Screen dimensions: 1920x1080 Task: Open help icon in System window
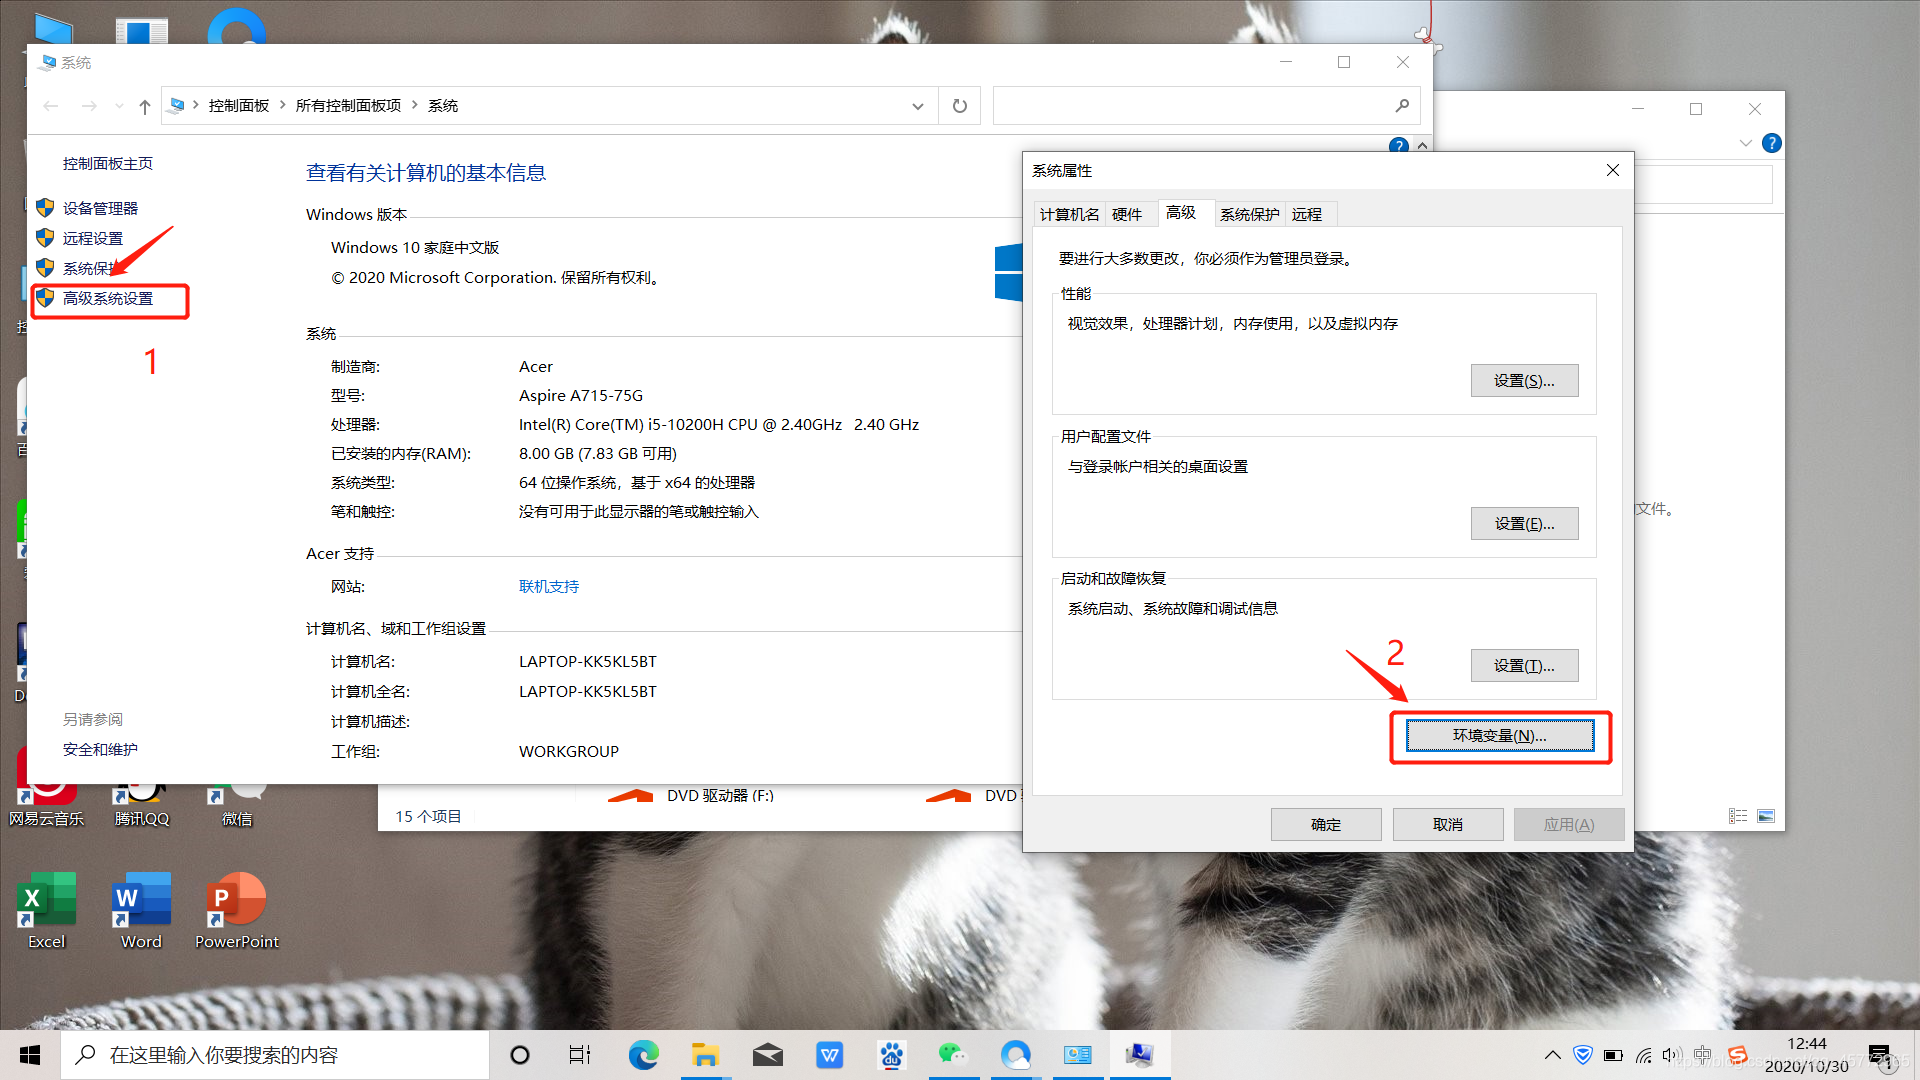(1399, 146)
